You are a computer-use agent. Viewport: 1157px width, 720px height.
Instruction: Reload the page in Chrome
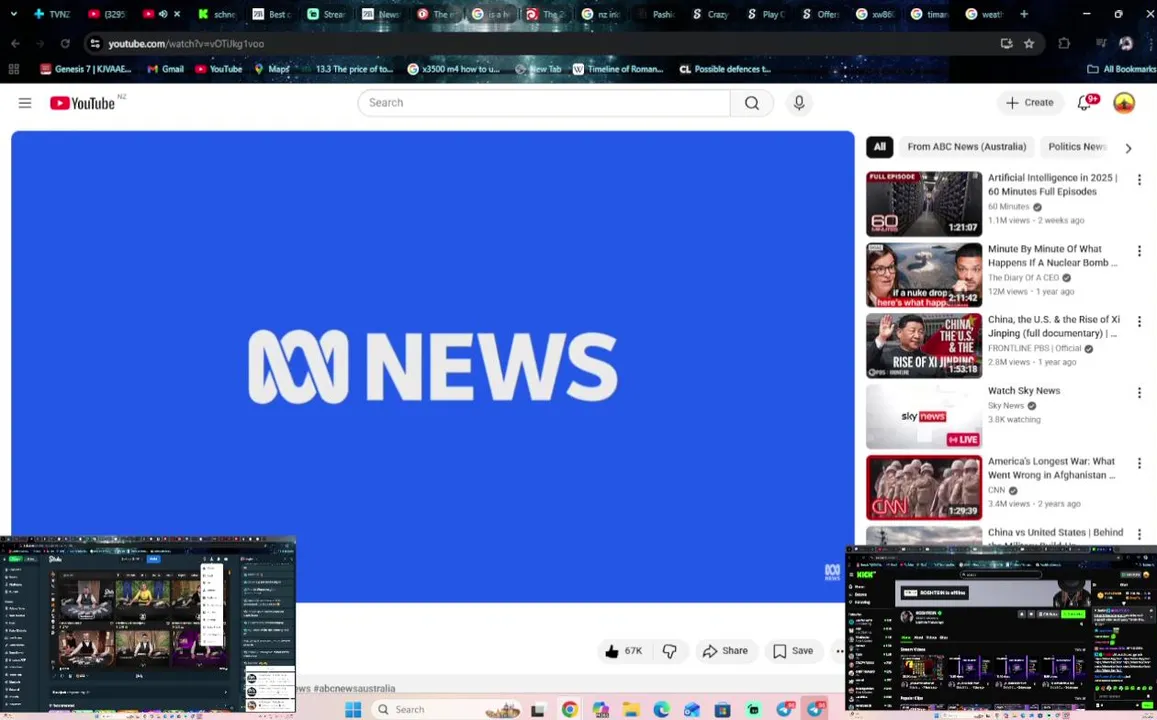tap(65, 44)
